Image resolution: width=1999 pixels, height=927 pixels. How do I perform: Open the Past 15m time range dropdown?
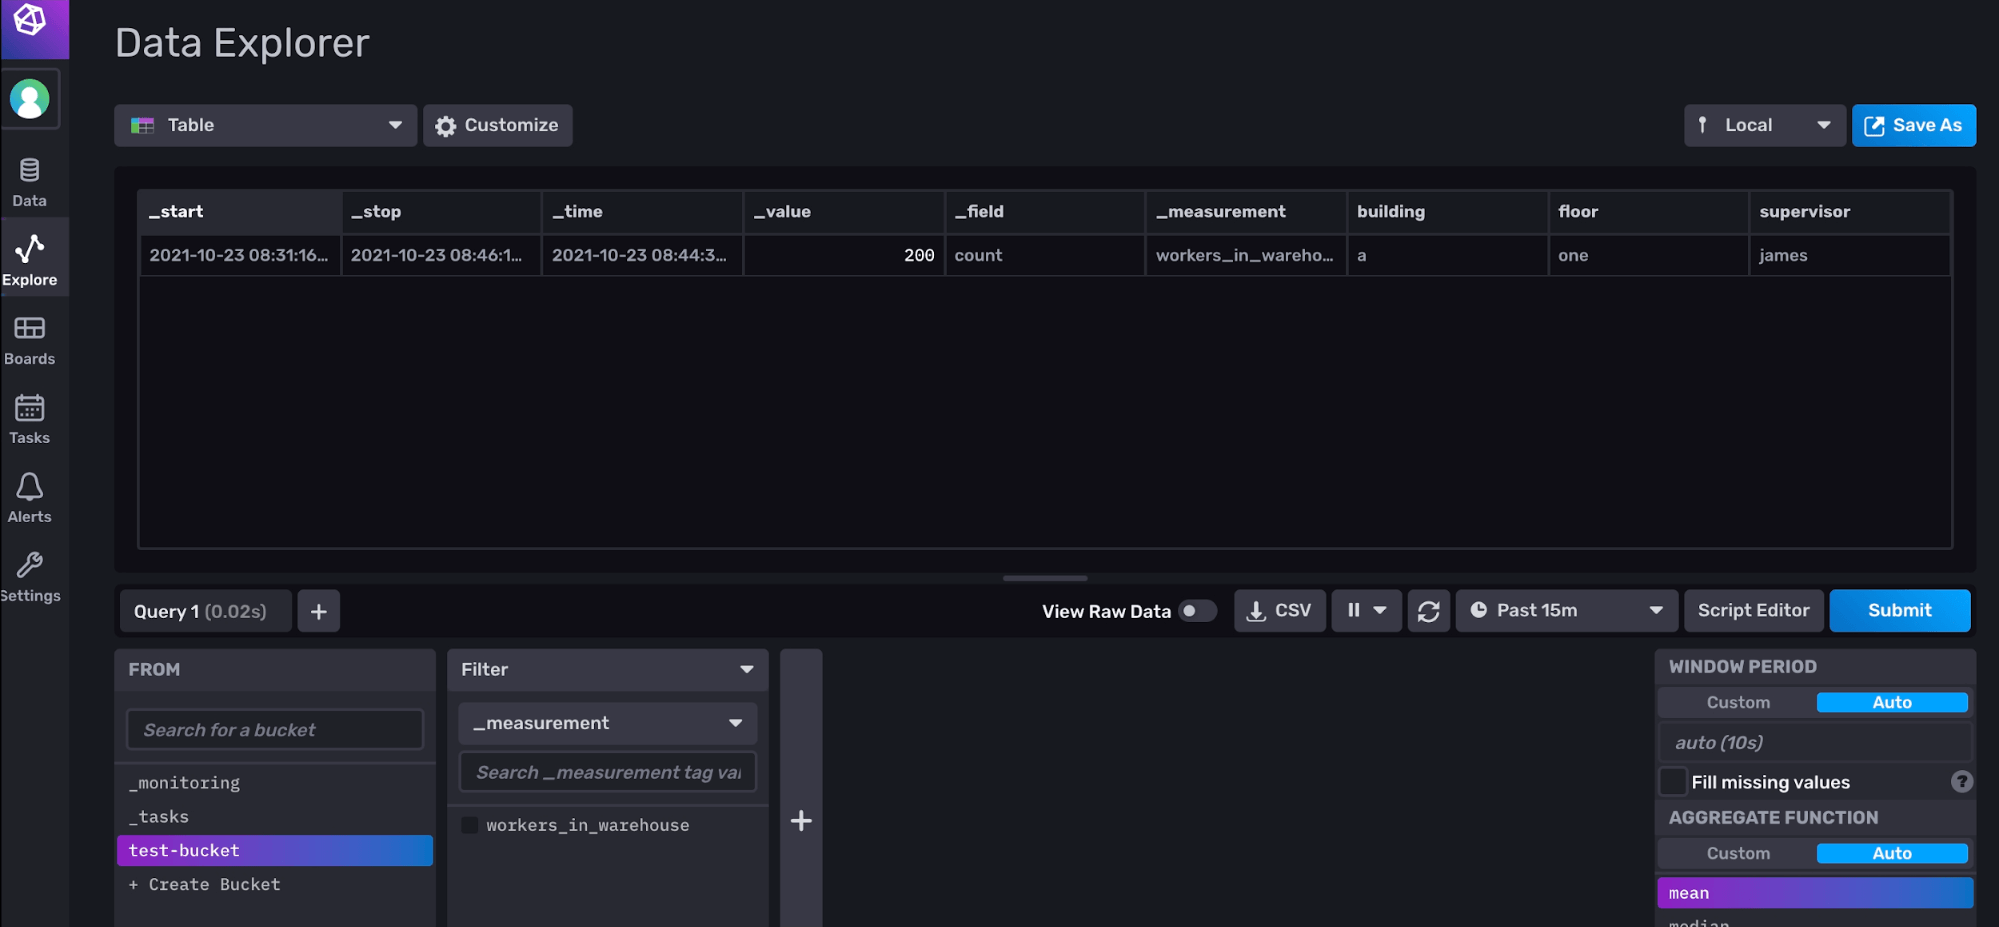tap(1565, 610)
